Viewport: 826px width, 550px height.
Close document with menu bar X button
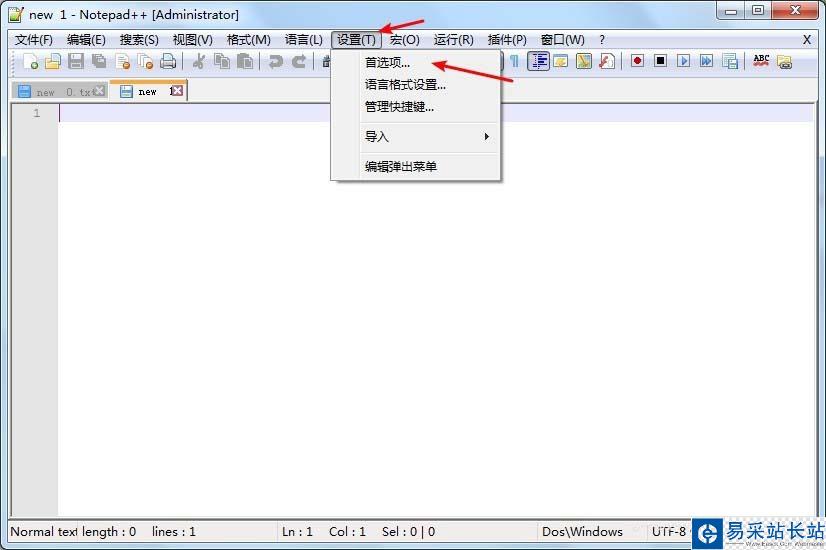pyautogui.click(x=807, y=40)
